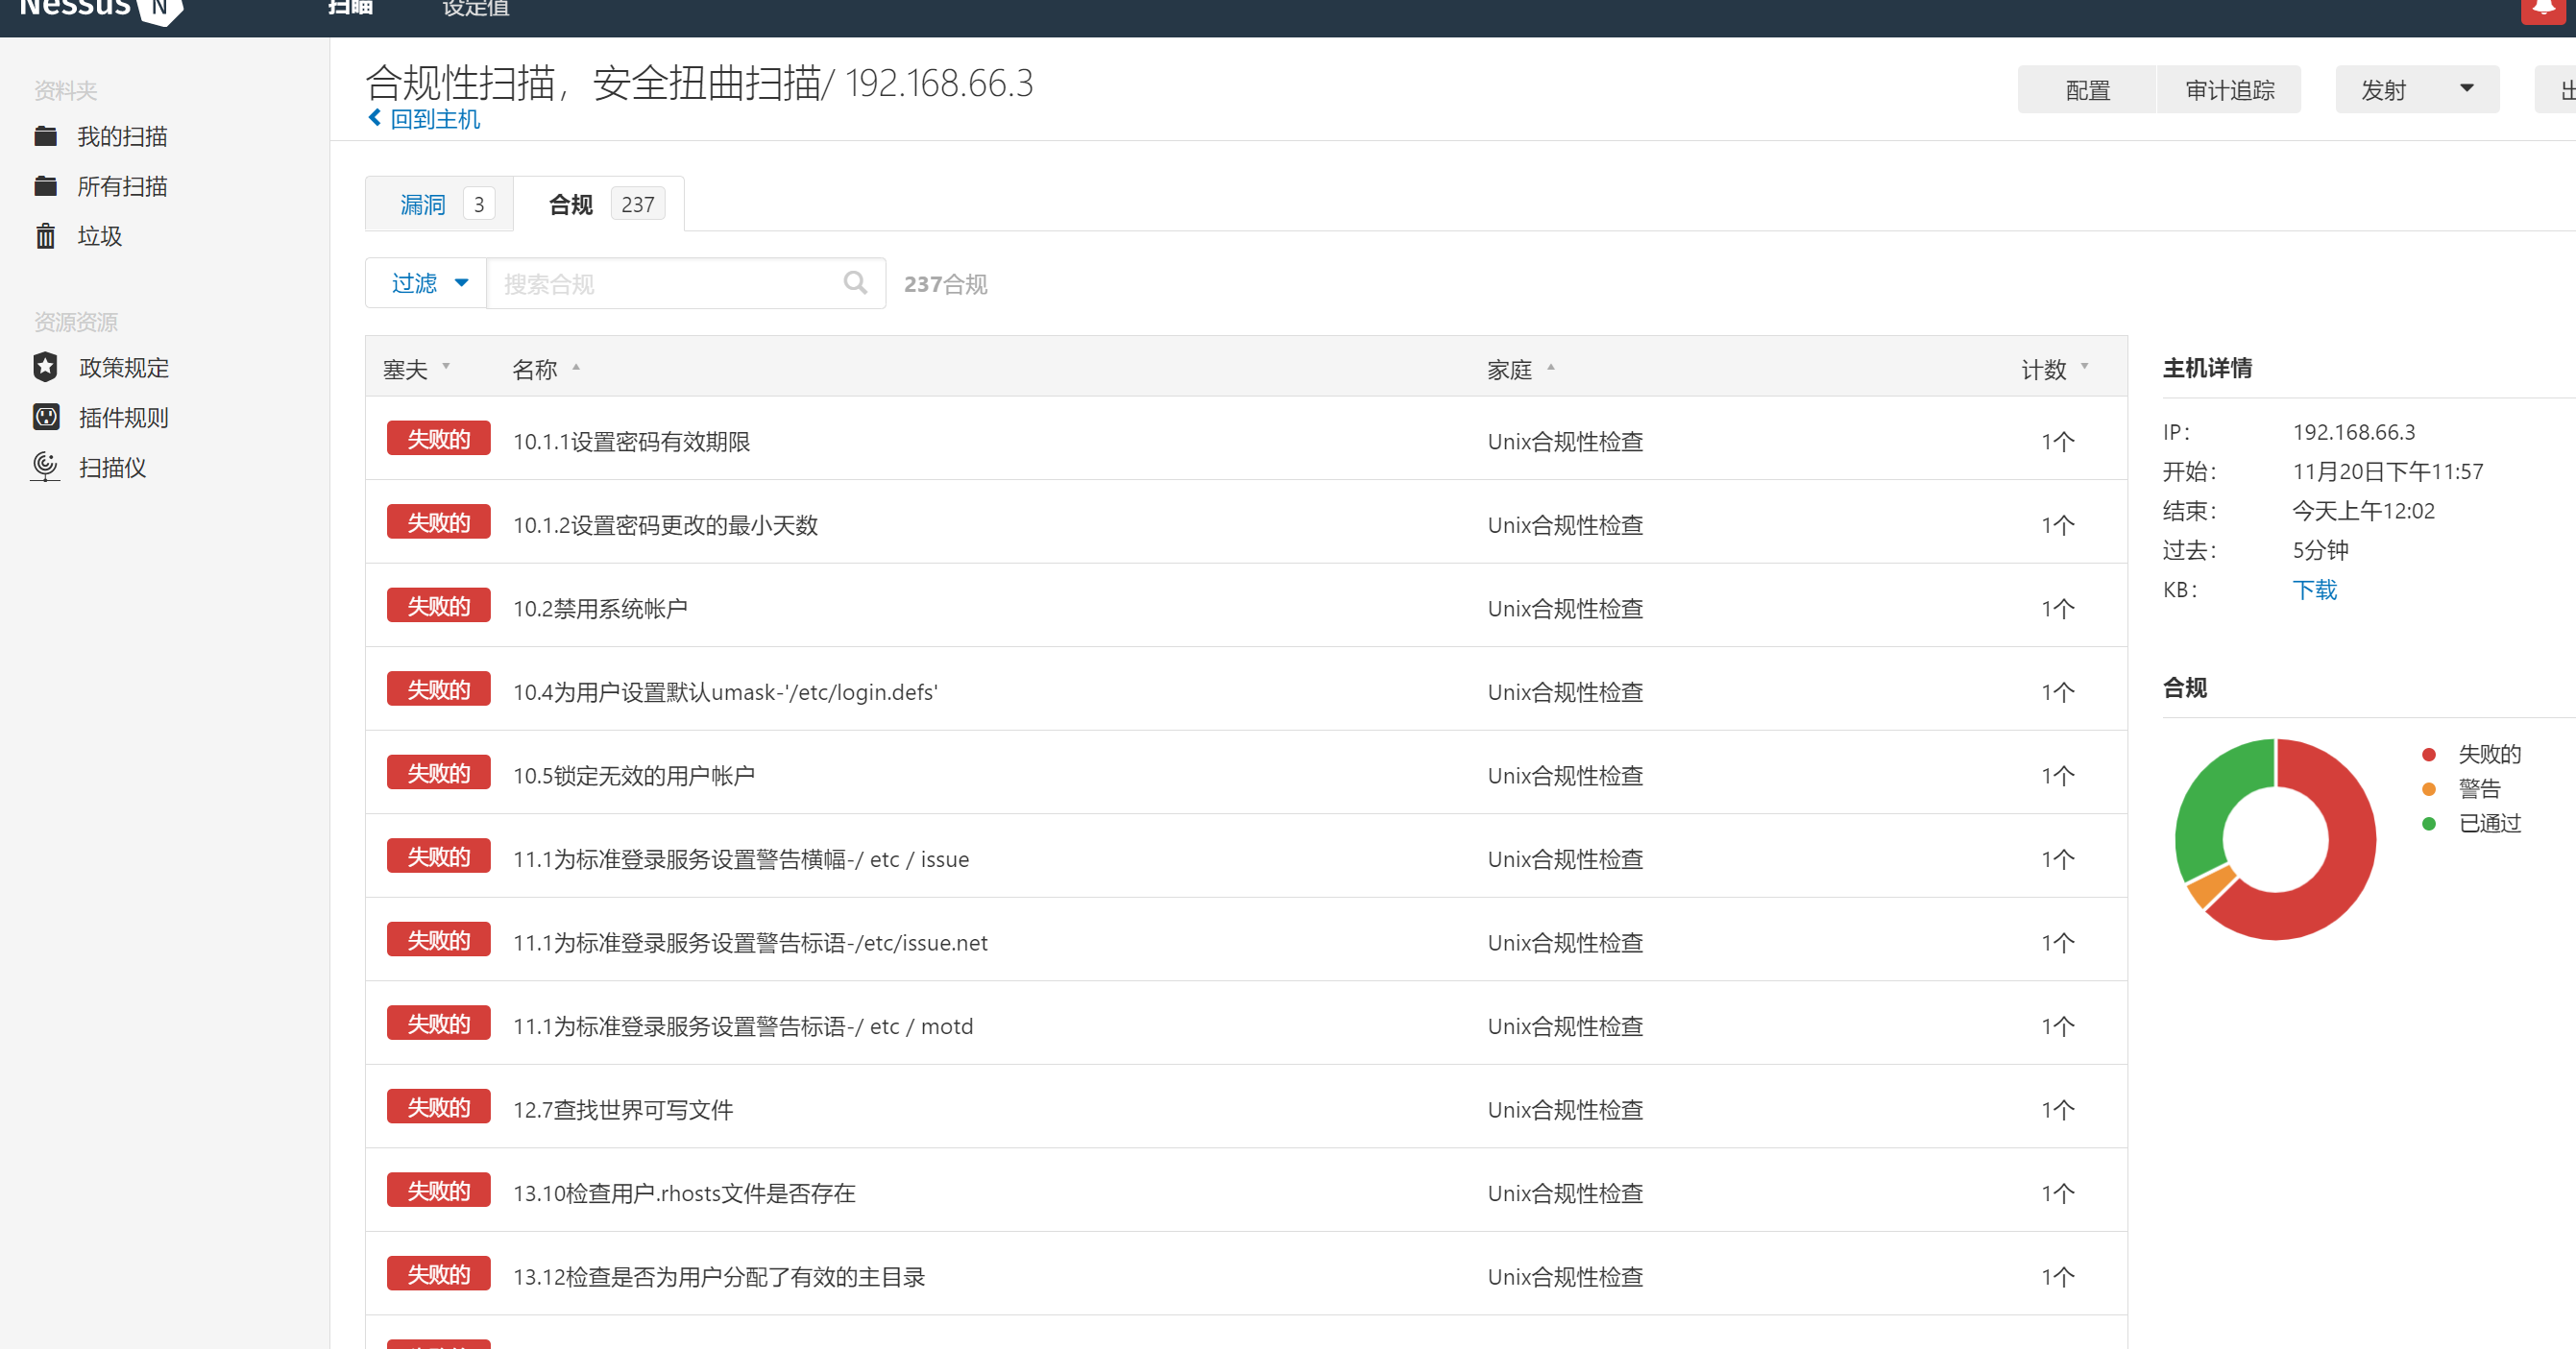Image resolution: width=2576 pixels, height=1349 pixels.
Task: Click Unix合规性检查 on 10.2 row
Action: pyautogui.click(x=1565, y=608)
